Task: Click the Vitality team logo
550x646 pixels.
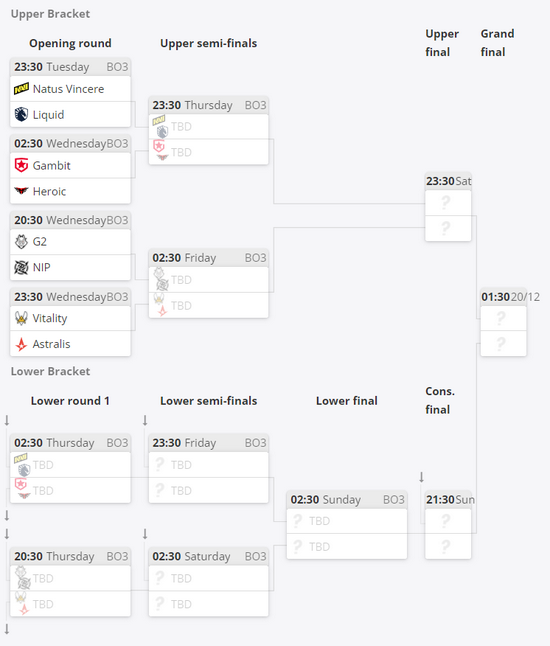Action: point(21,318)
